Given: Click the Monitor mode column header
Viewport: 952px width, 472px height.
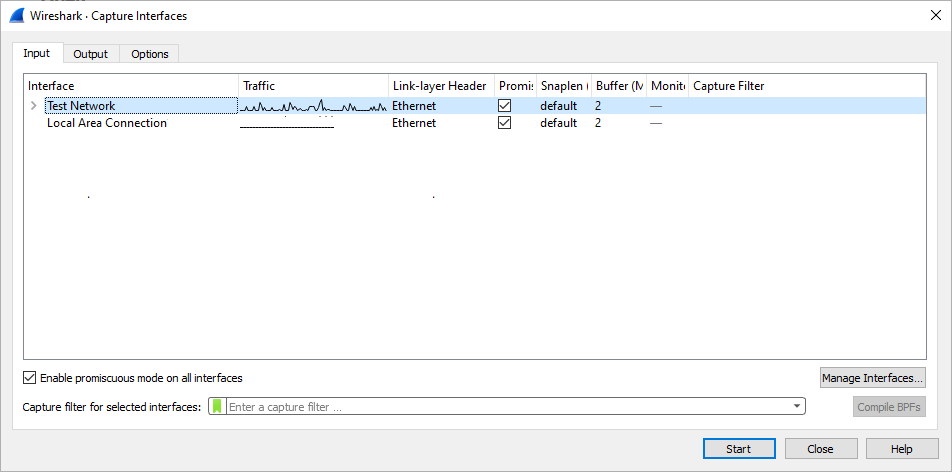Looking at the screenshot, I should click(x=668, y=86).
